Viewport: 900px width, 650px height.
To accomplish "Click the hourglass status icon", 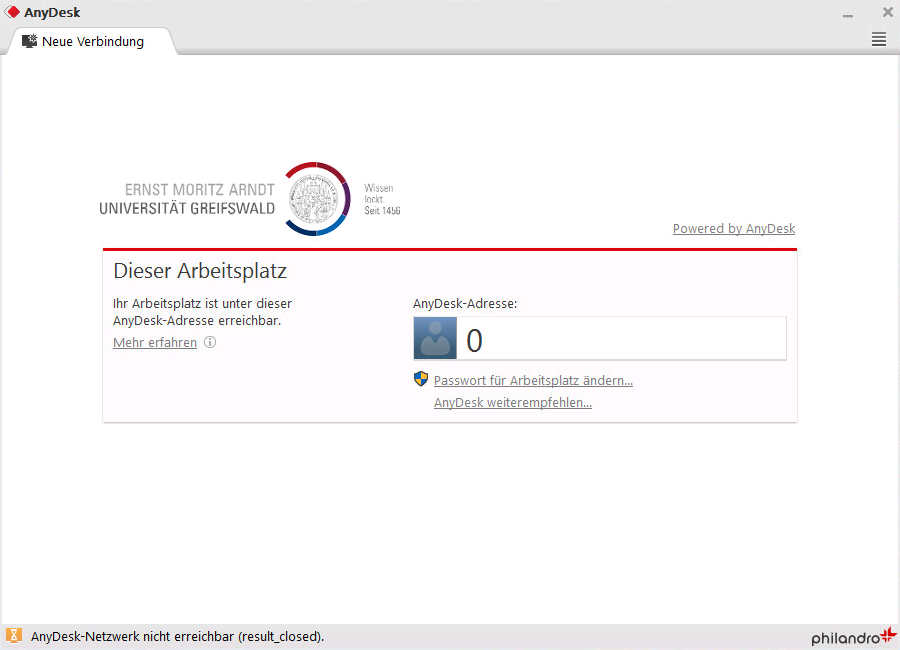I will coord(14,636).
